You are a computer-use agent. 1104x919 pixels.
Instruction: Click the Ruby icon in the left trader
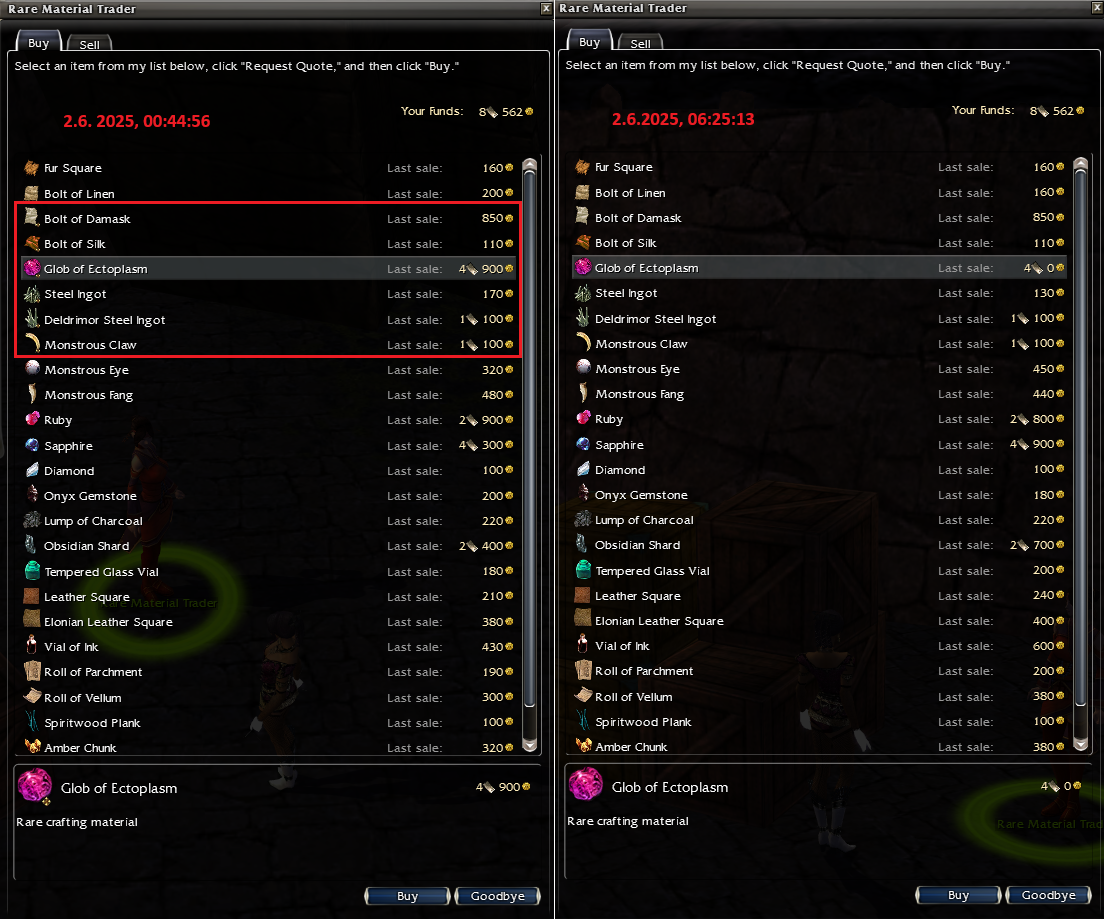tap(32, 419)
